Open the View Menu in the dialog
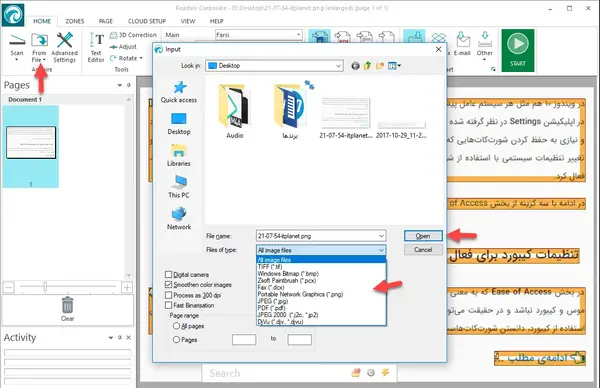Image resolution: width=600 pixels, height=388 pixels. click(394, 66)
